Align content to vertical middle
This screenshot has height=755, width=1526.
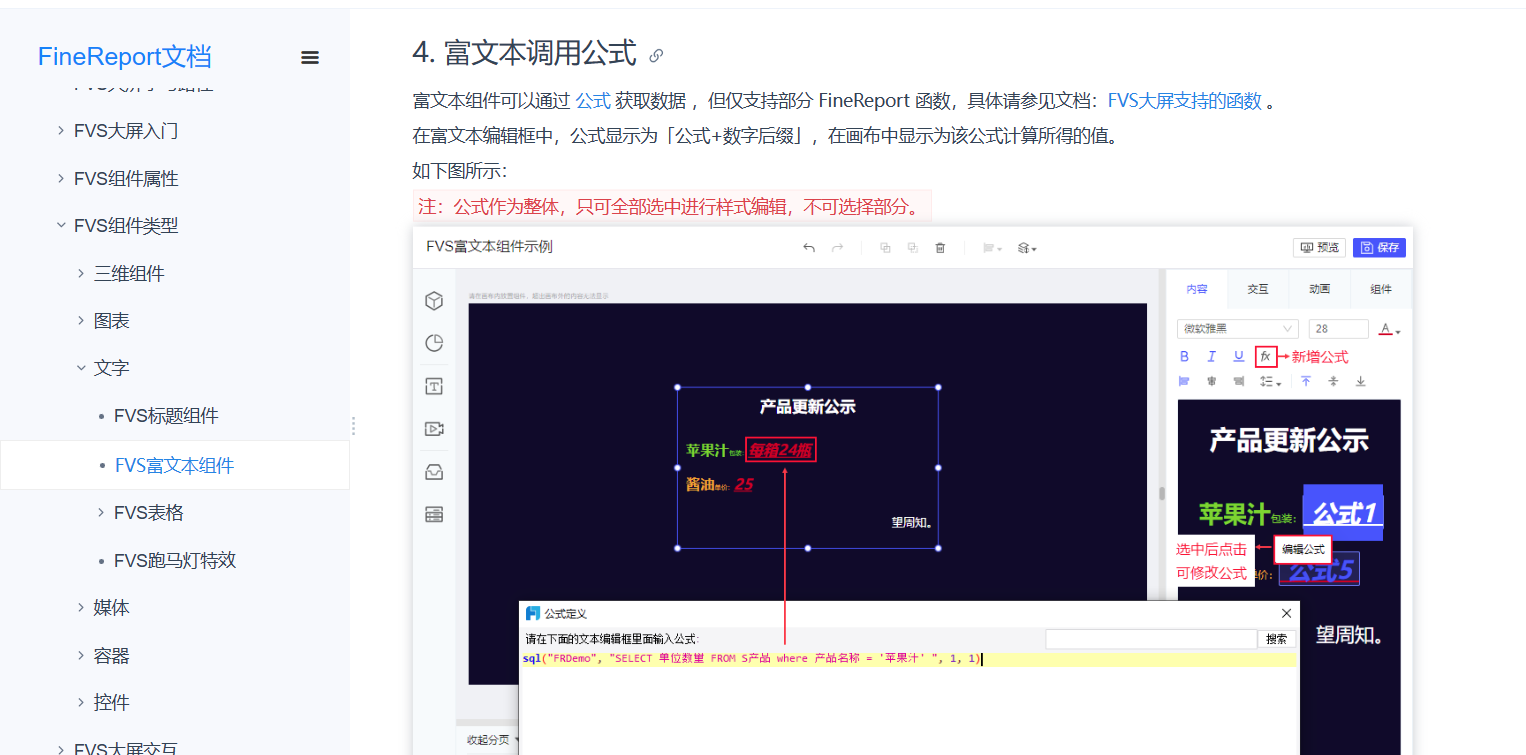pyautogui.click(x=1333, y=381)
